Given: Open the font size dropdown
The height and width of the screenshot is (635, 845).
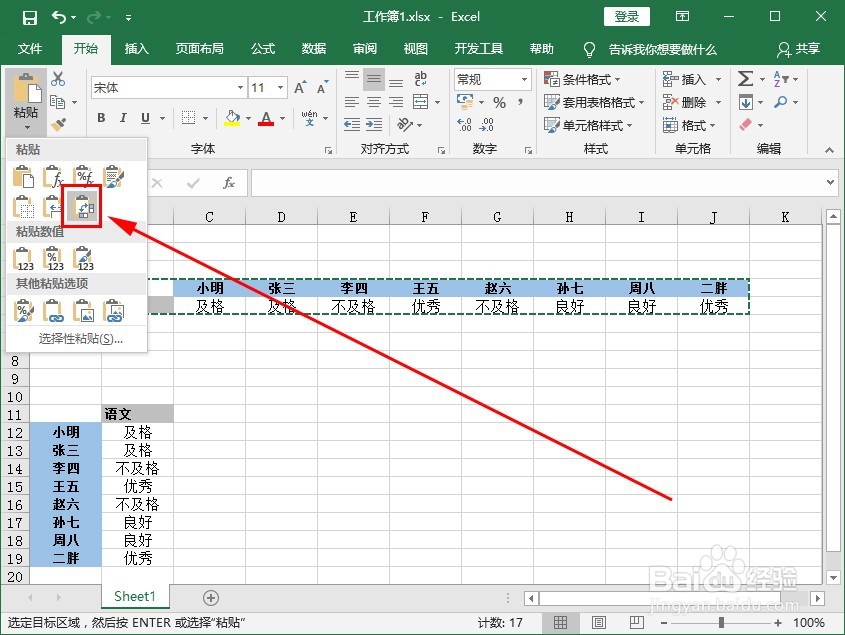Looking at the screenshot, I should (x=281, y=87).
